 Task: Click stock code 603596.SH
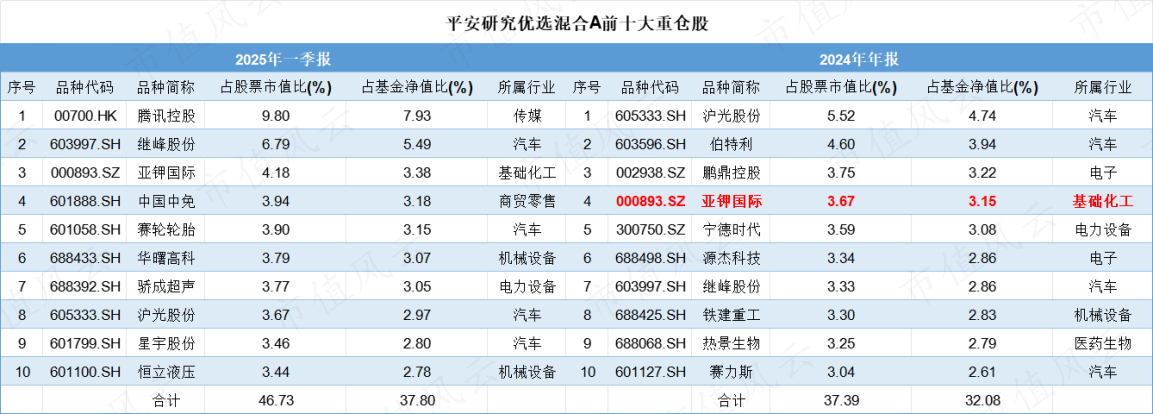pyautogui.click(x=653, y=144)
